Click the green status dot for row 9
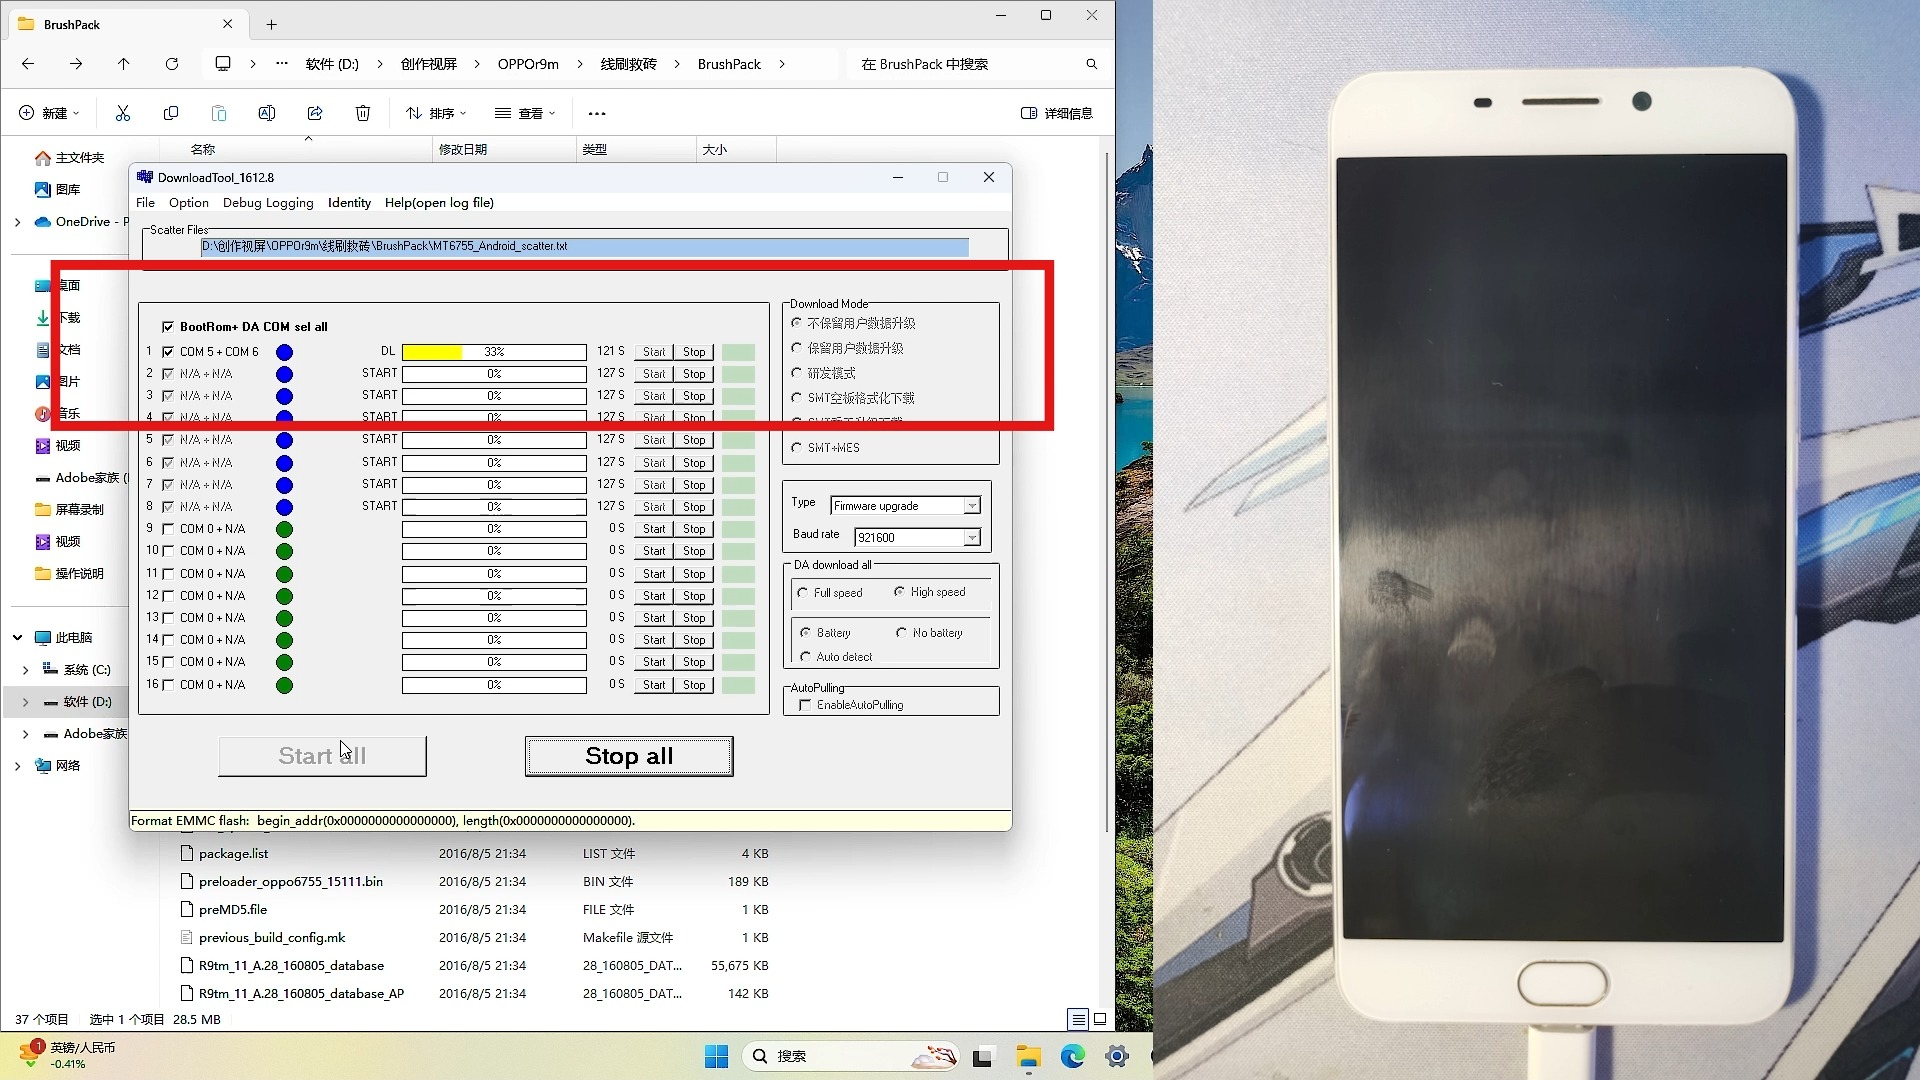The width and height of the screenshot is (1920, 1080). tap(284, 529)
